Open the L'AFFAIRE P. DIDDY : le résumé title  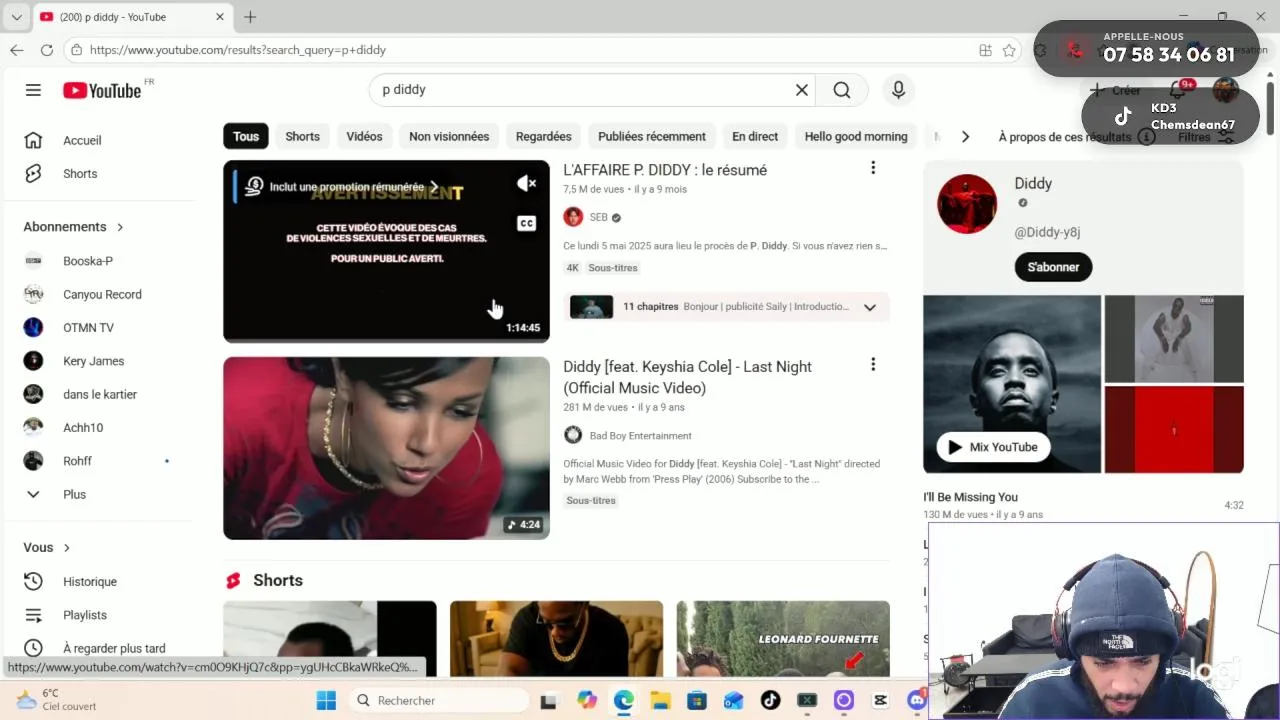pos(665,170)
